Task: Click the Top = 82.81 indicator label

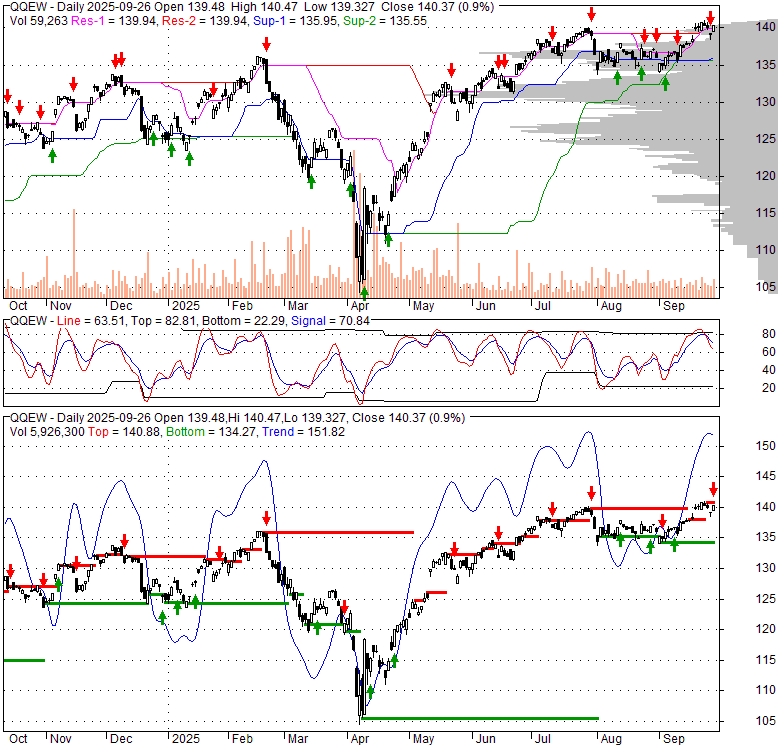Action: 162,321
